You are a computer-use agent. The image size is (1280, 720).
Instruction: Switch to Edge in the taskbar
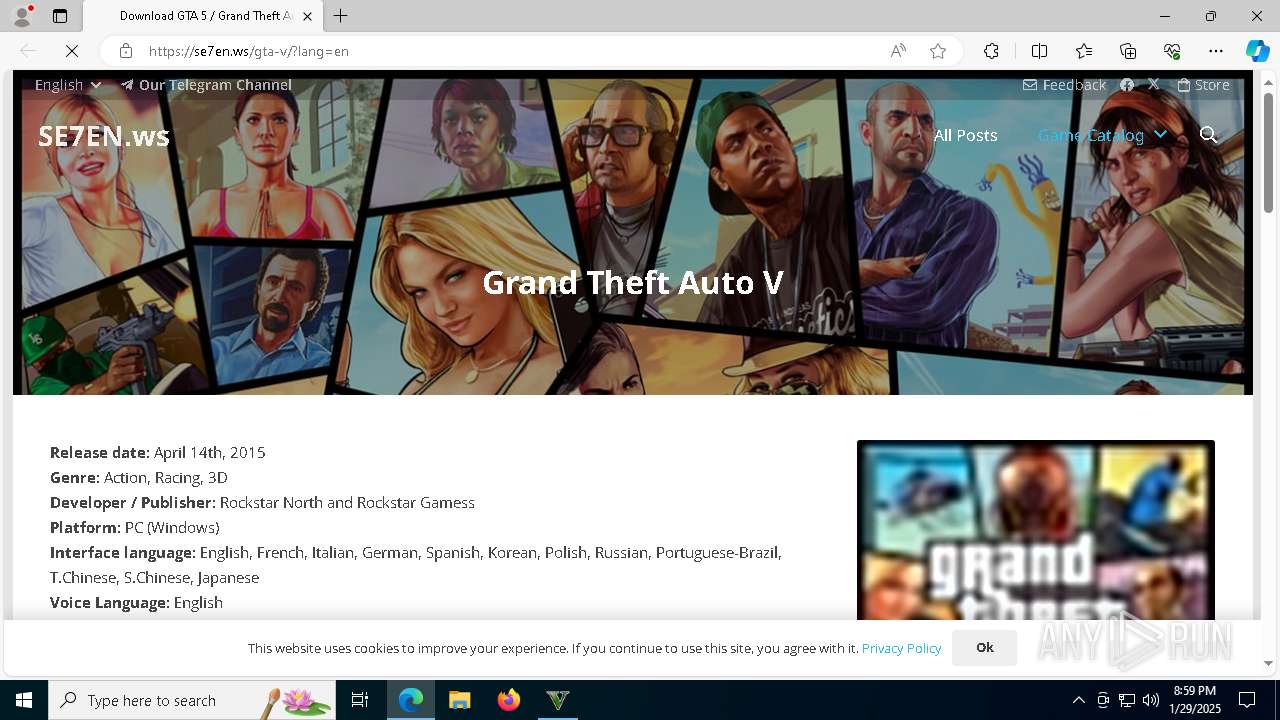click(x=411, y=700)
